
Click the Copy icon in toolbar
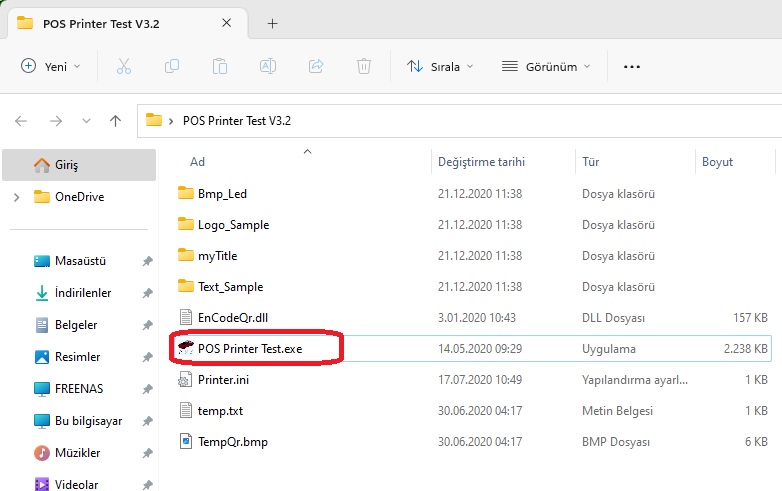point(172,66)
